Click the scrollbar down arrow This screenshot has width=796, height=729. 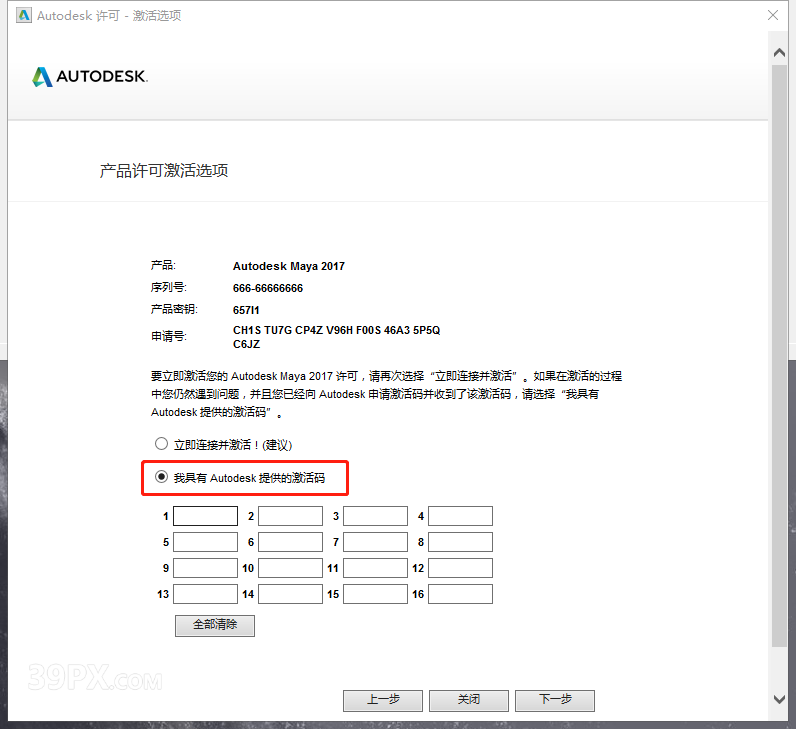point(779,699)
